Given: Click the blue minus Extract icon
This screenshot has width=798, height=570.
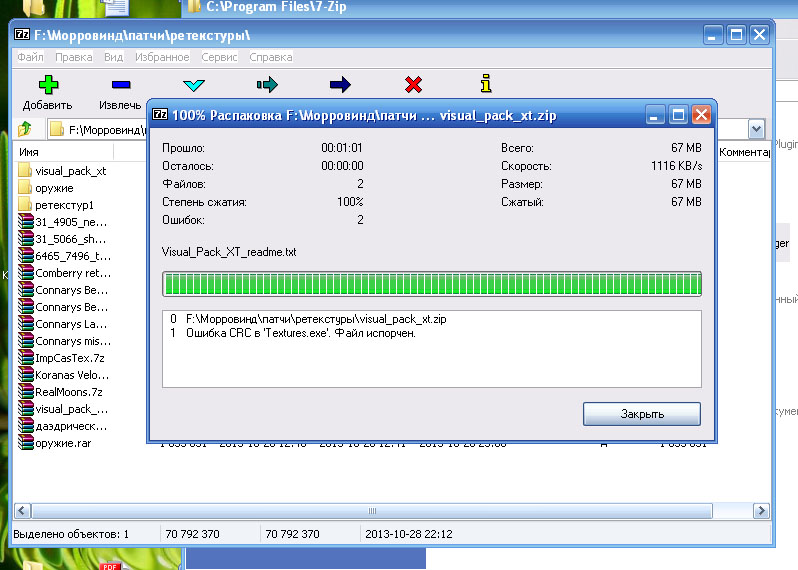Looking at the screenshot, I should 121,84.
